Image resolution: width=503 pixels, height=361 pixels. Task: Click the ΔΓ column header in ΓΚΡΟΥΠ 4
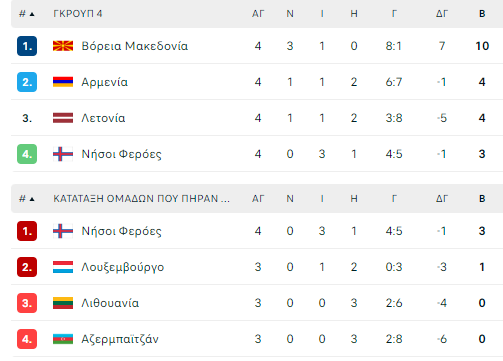442,14
